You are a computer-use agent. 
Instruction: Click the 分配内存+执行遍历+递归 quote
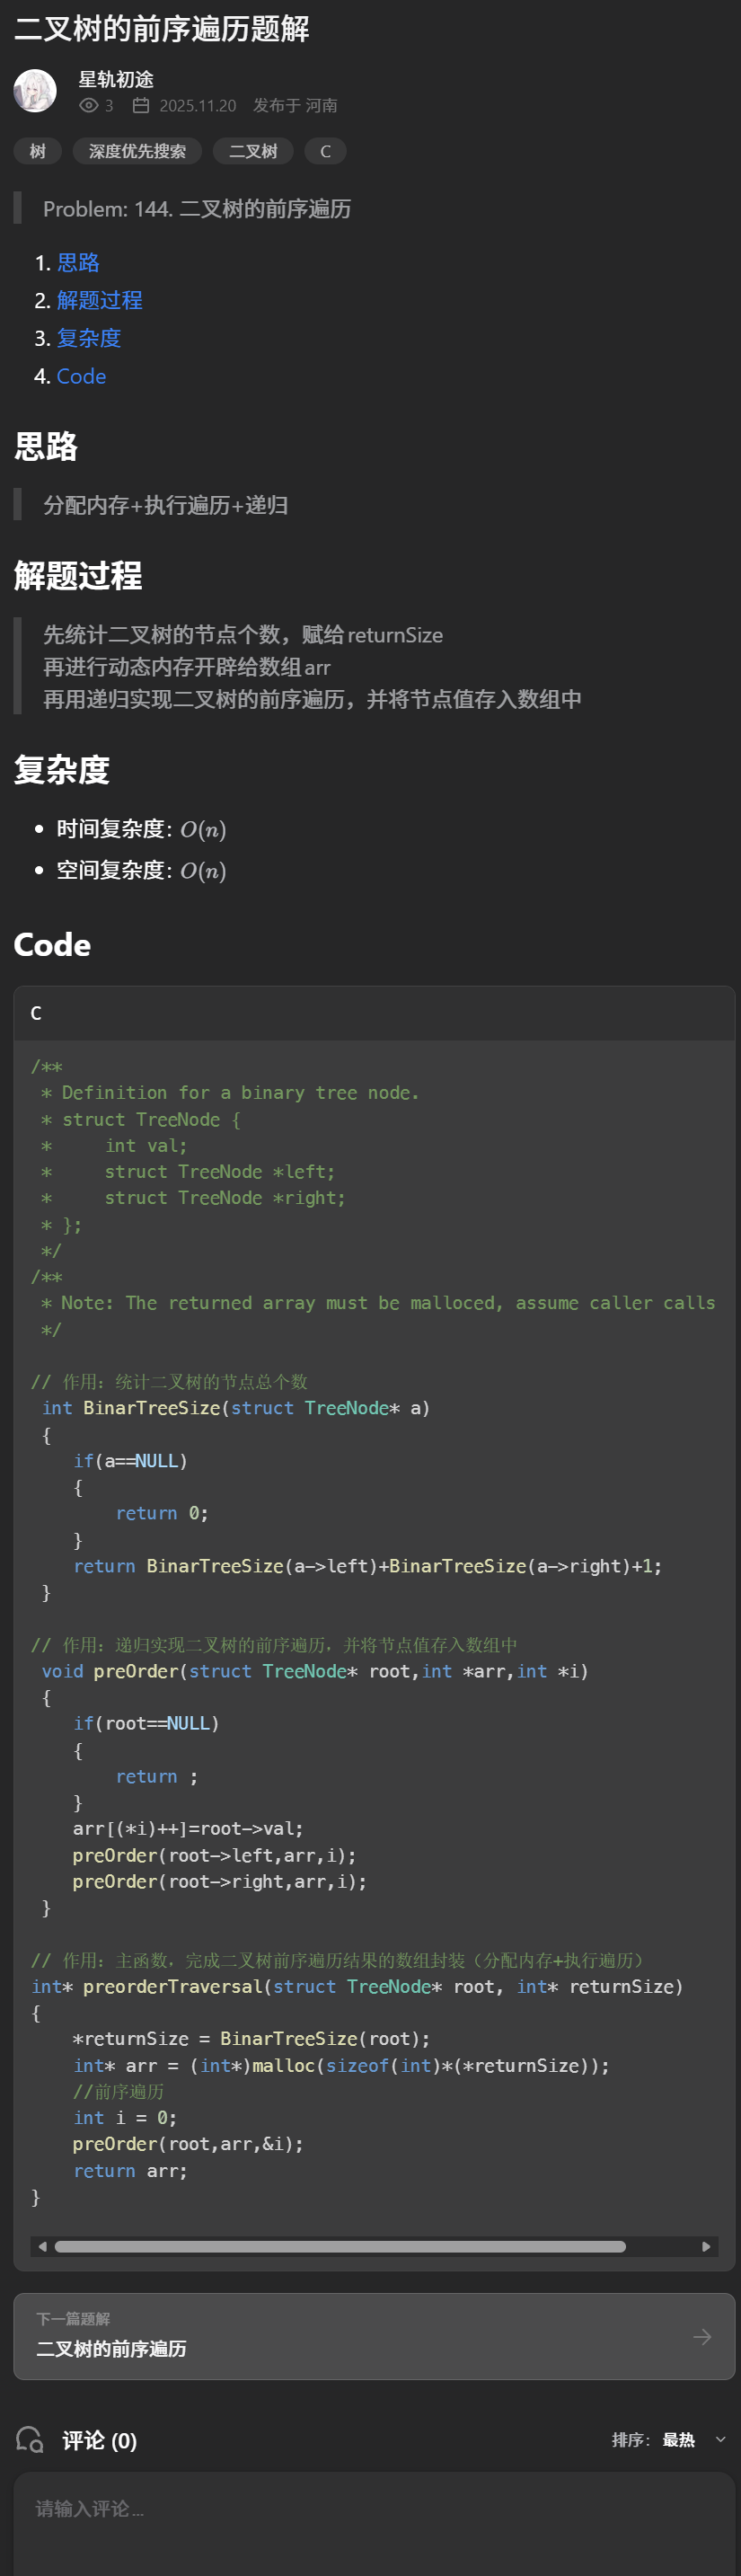tap(166, 505)
